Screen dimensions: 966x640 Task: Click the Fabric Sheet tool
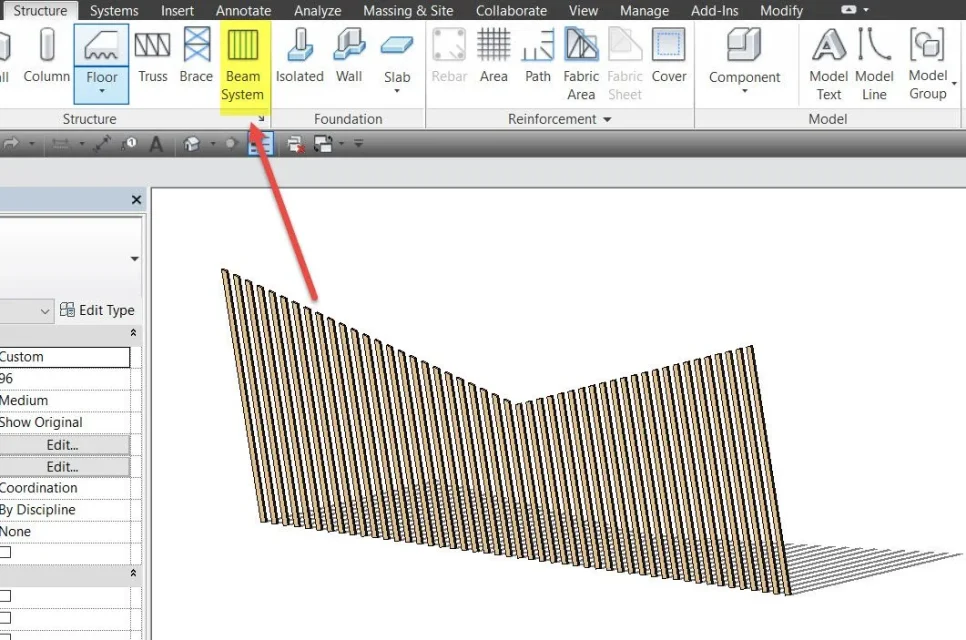625,64
